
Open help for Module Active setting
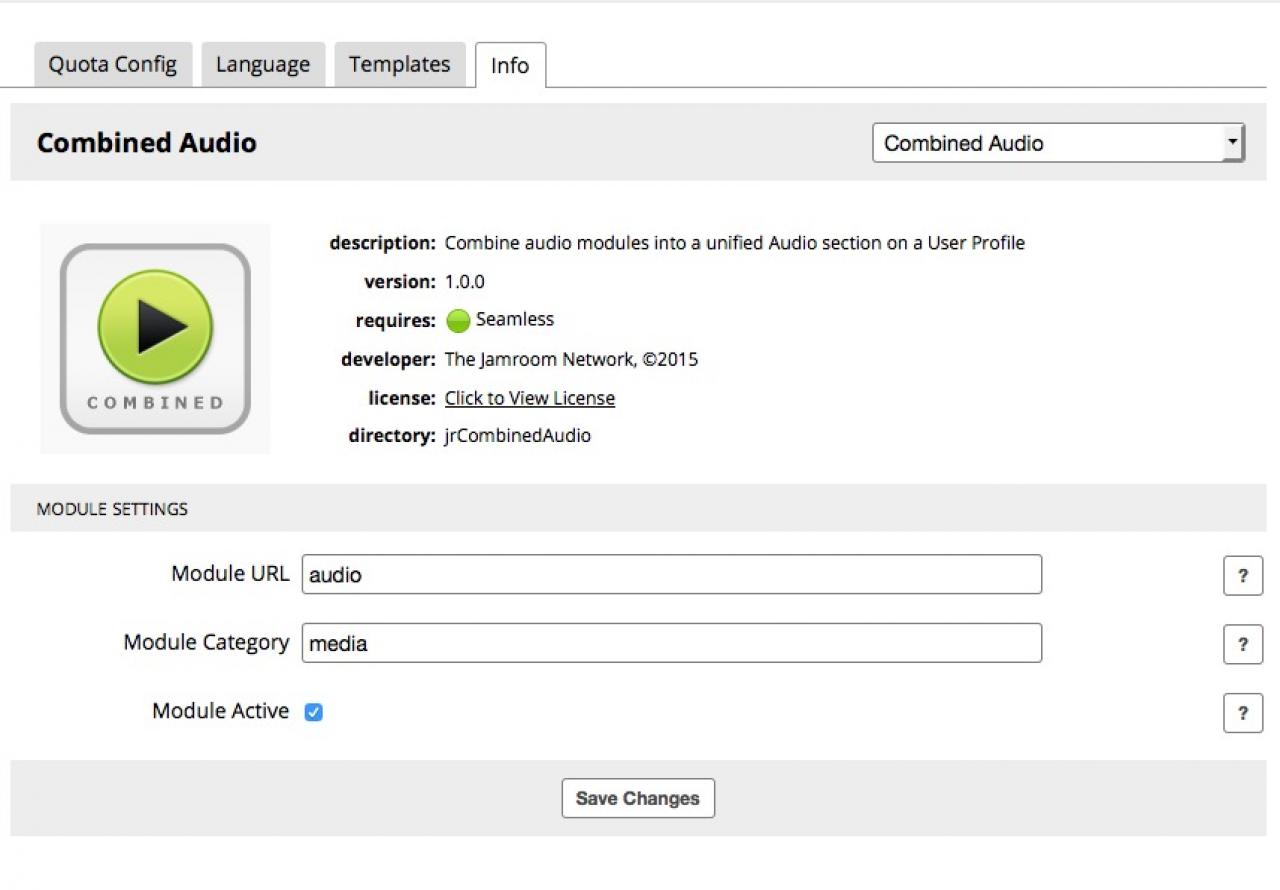[1242, 713]
